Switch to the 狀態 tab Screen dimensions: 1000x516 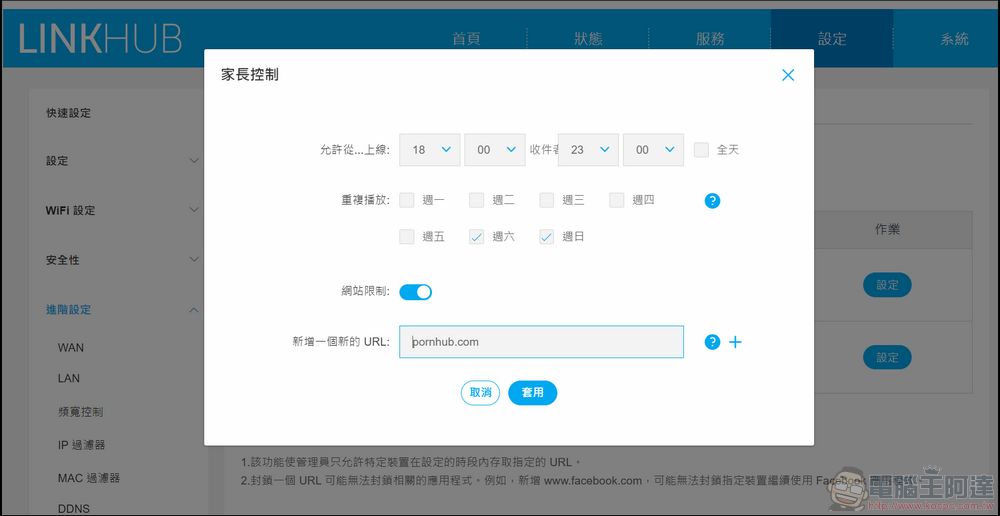[588, 39]
